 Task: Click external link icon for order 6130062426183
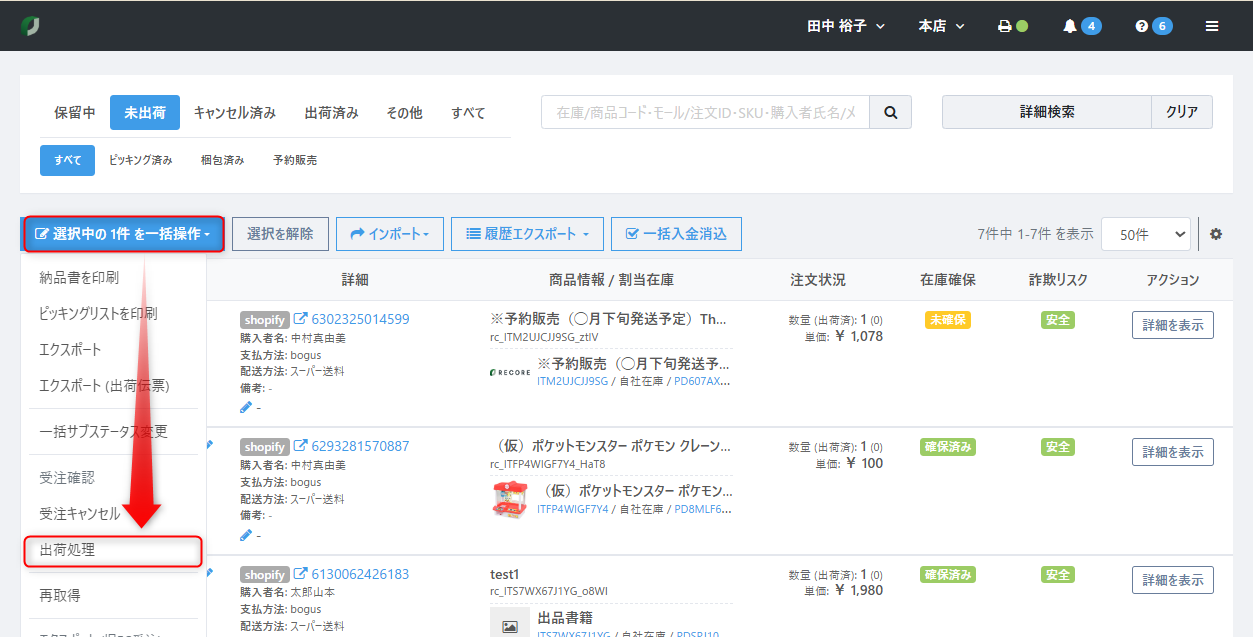(x=300, y=574)
